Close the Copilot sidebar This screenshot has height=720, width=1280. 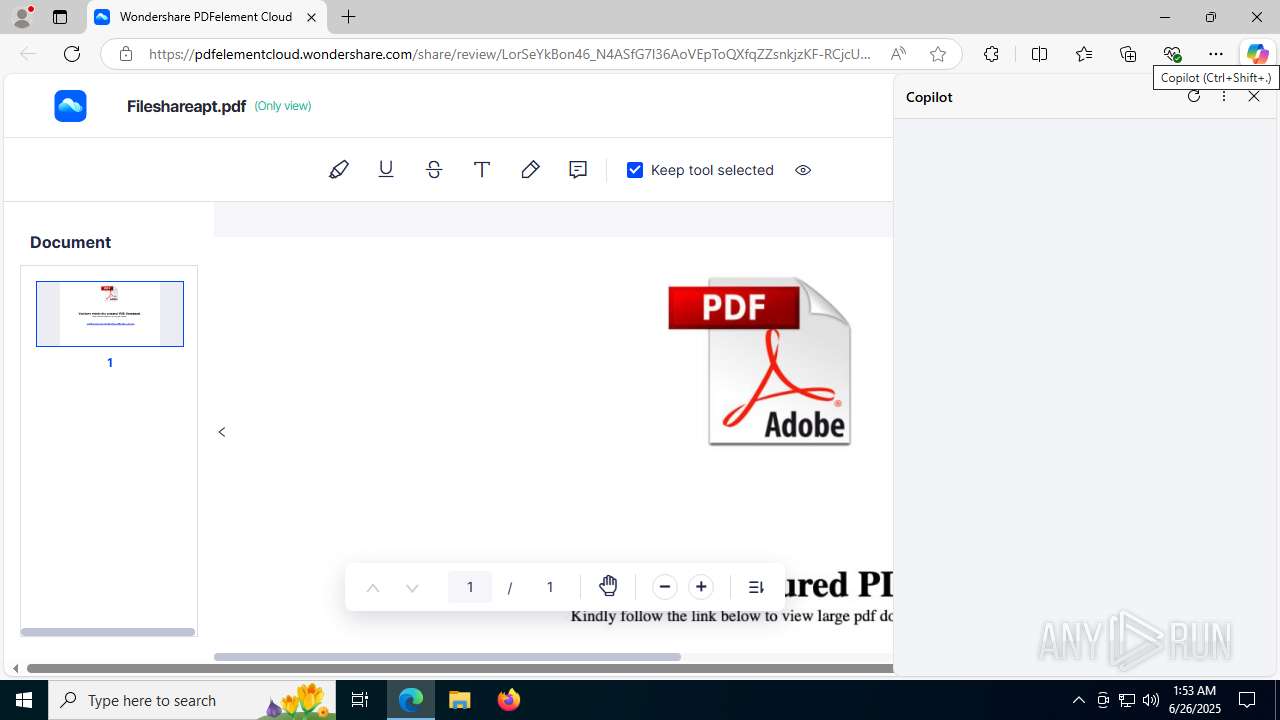click(1254, 97)
